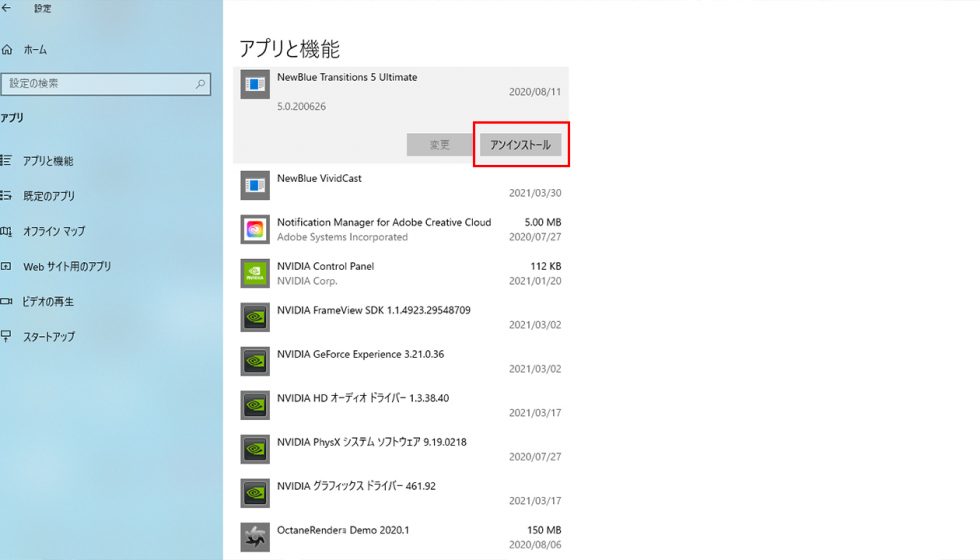980x560 pixels.
Task: Select the NVIDIA Control Panel entry
Action: coord(401,273)
